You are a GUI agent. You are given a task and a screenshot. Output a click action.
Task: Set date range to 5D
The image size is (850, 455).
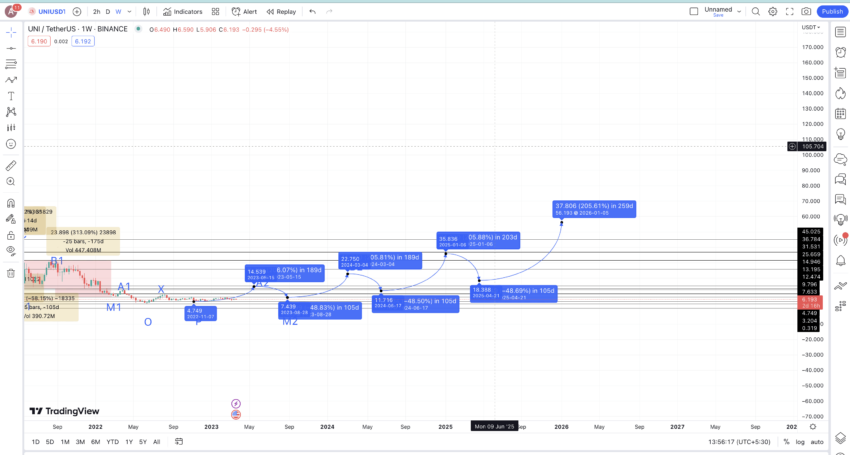[50, 442]
